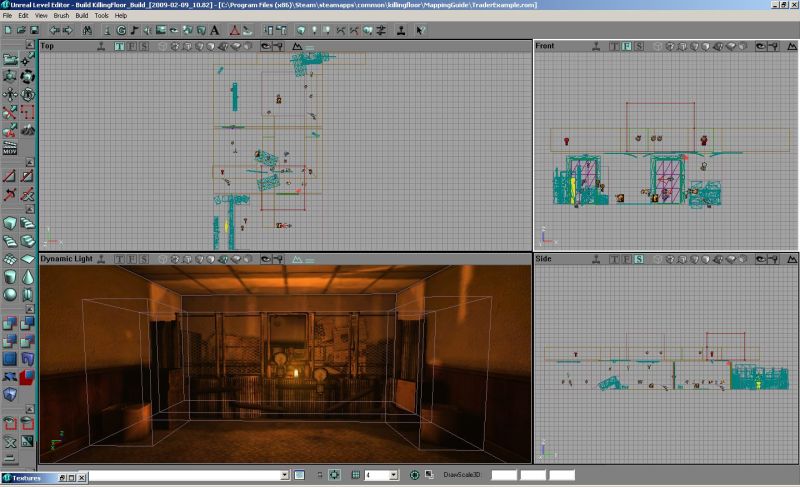The width and height of the screenshot is (800, 487).
Task: Click the first DrawScale3D value field
Action: [x=504, y=475]
